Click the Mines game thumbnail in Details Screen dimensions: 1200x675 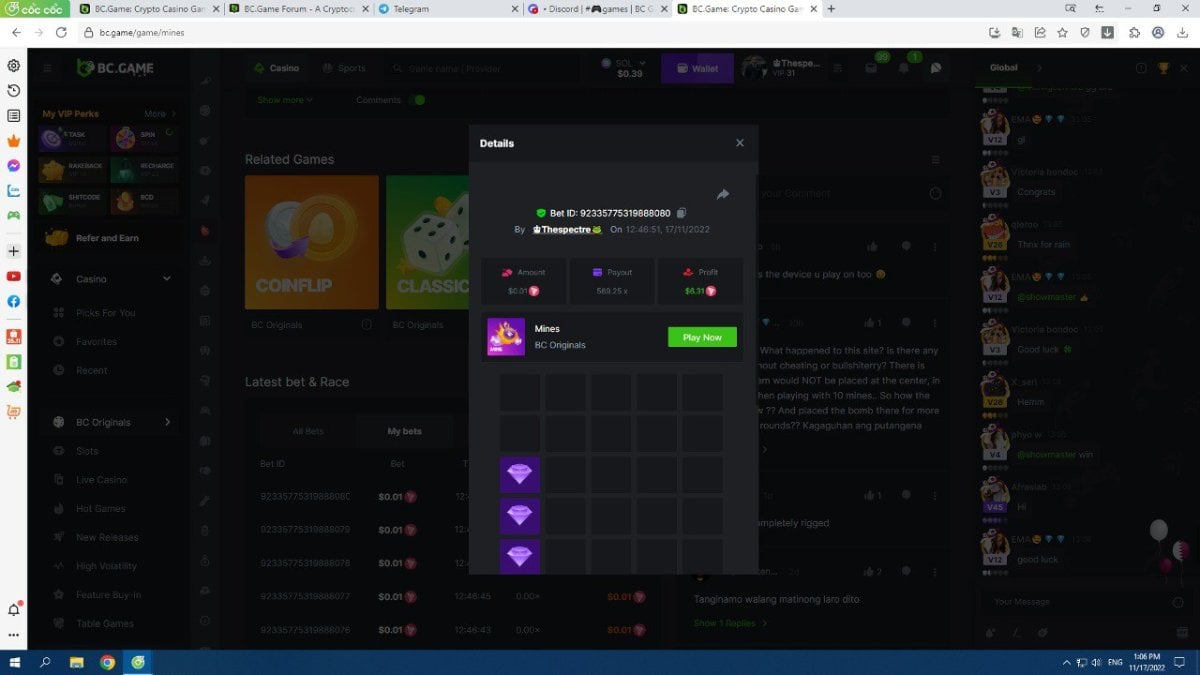coord(506,337)
